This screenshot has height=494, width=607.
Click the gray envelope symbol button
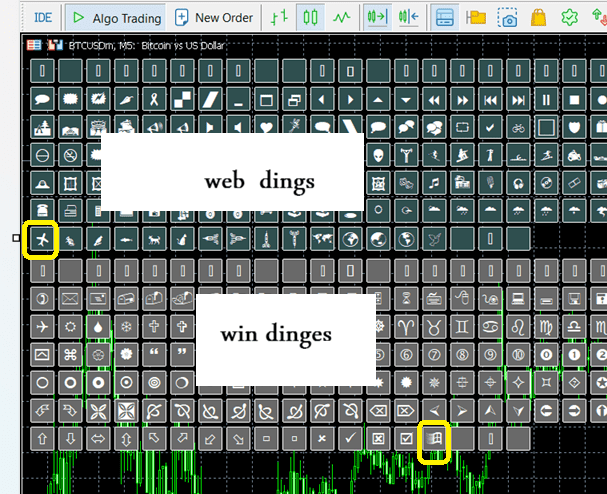[70, 298]
